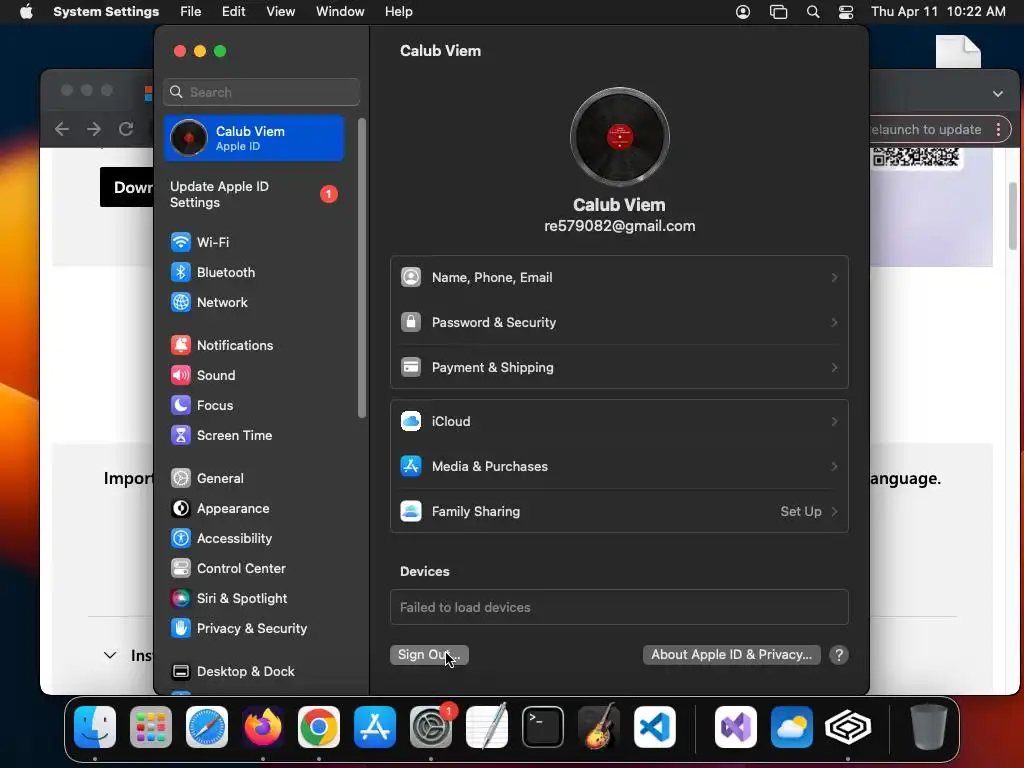Open the Window menu

point(340,12)
